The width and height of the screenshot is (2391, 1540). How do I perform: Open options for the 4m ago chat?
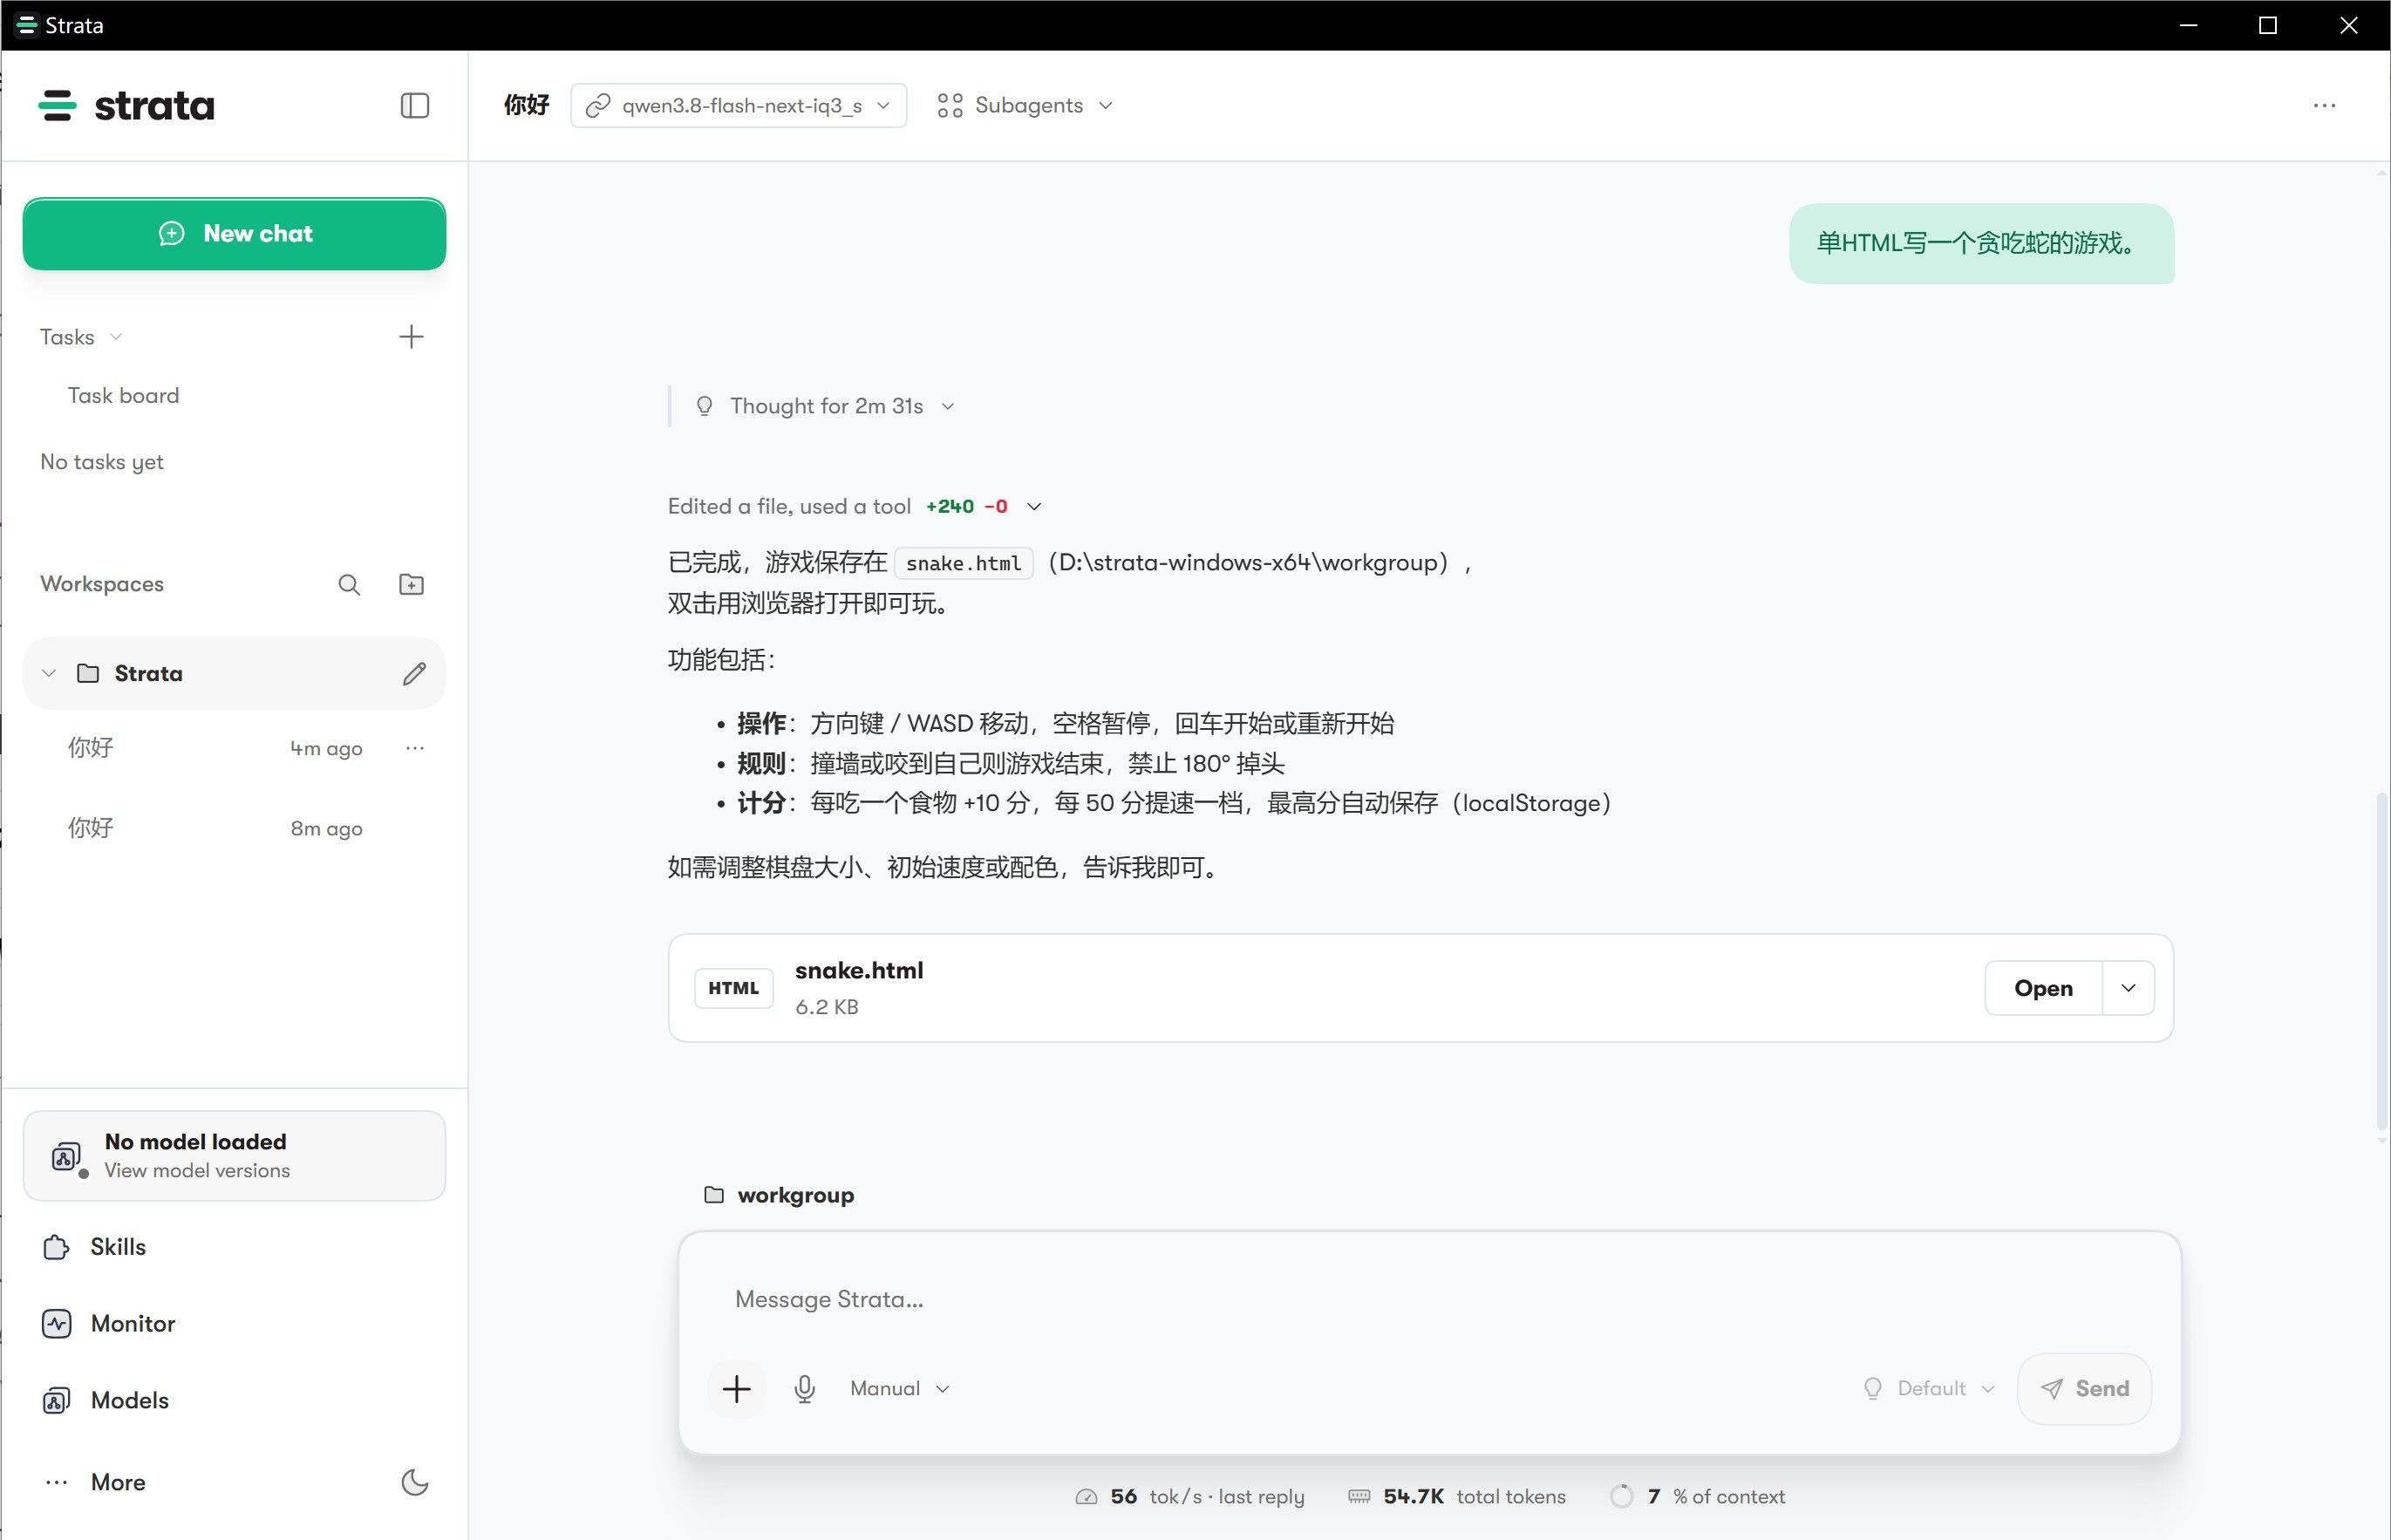[x=415, y=748]
